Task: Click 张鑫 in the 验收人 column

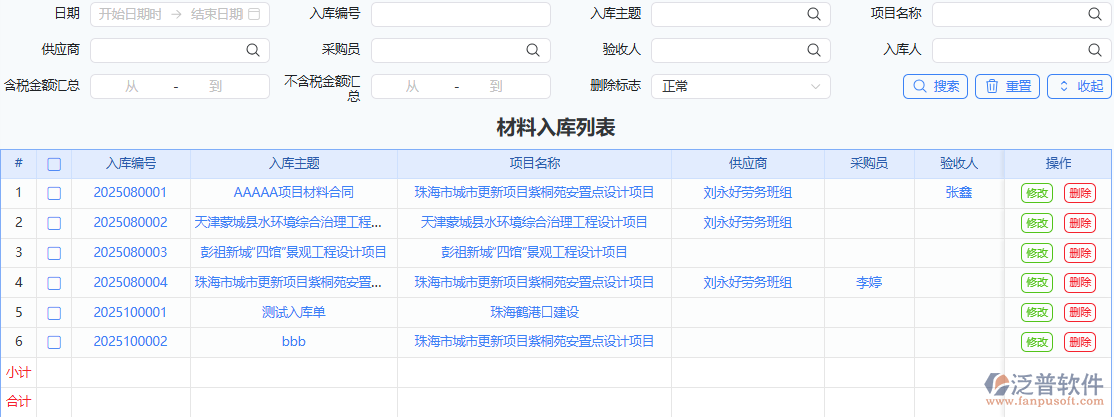Action: 958,193
